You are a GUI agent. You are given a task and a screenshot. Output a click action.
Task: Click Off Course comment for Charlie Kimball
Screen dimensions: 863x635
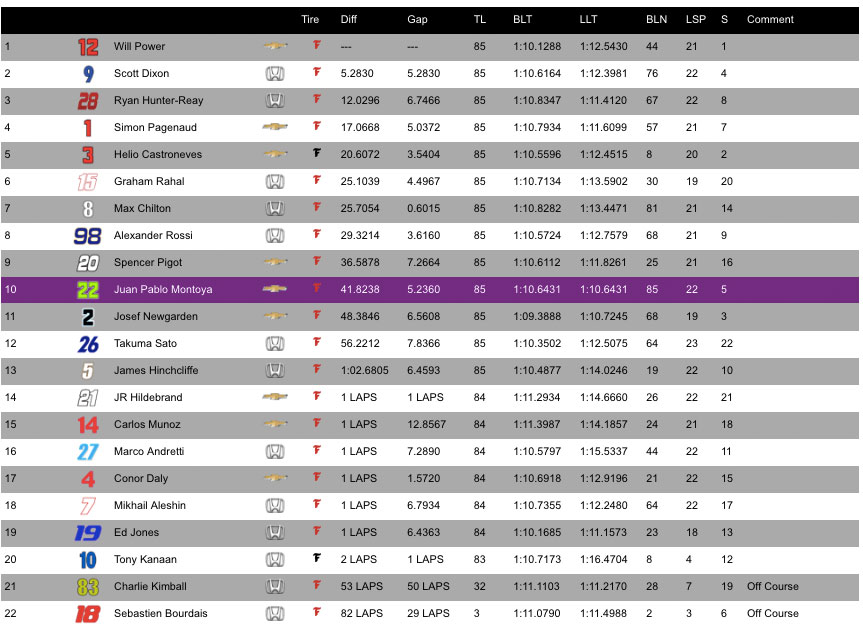(773, 587)
